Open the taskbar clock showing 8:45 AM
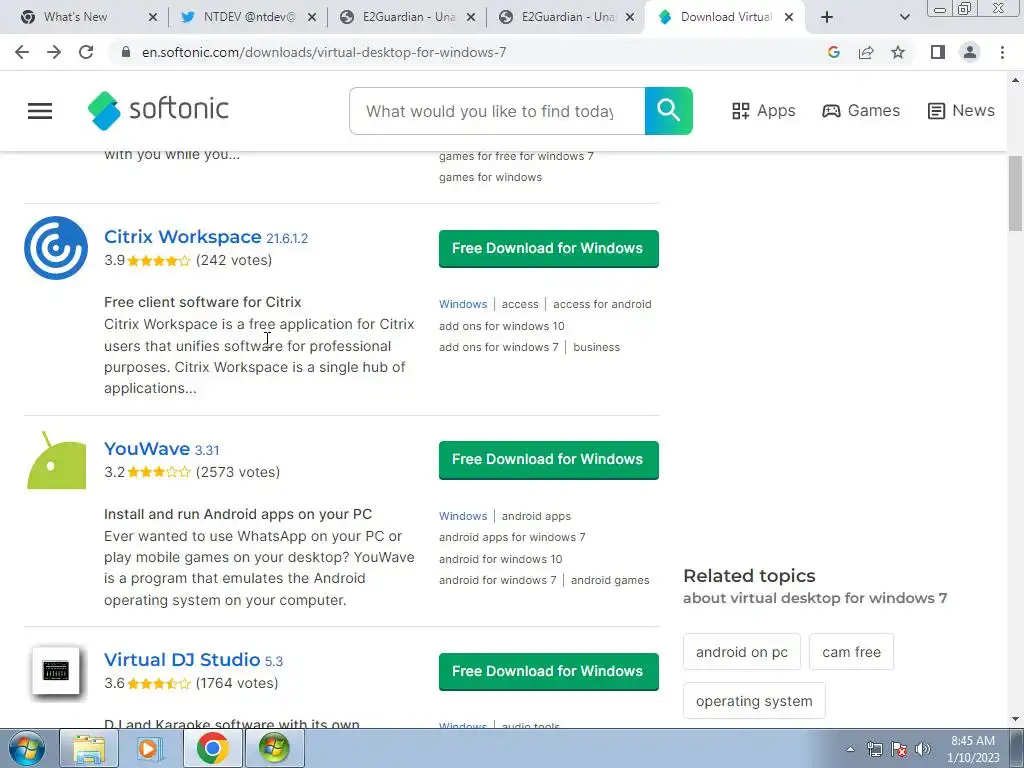The height and width of the screenshot is (768, 1024). (973, 749)
